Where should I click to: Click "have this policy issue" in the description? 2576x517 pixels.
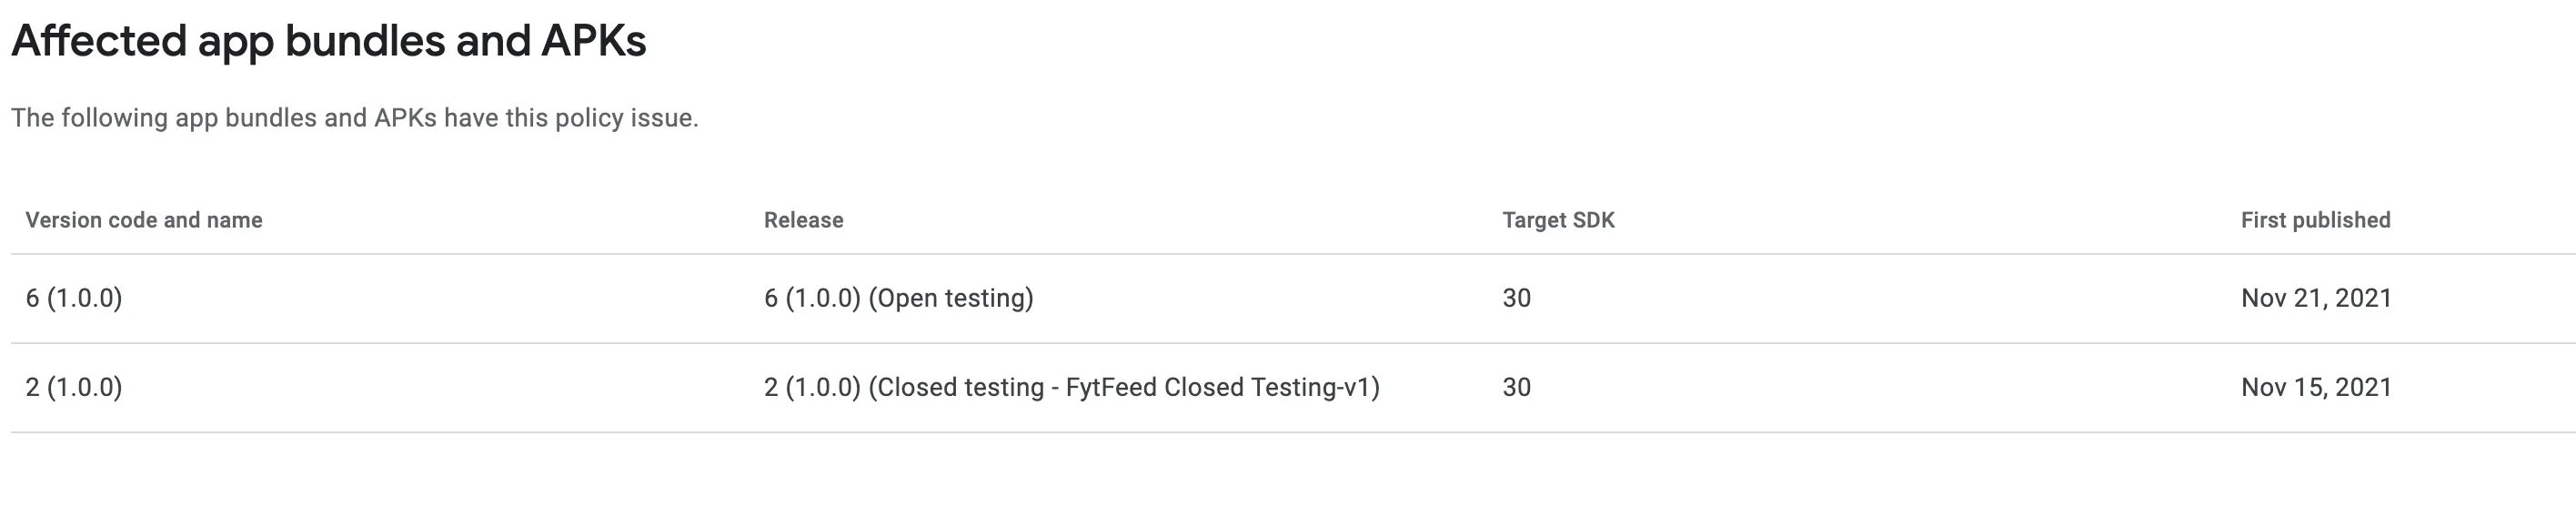(570, 118)
